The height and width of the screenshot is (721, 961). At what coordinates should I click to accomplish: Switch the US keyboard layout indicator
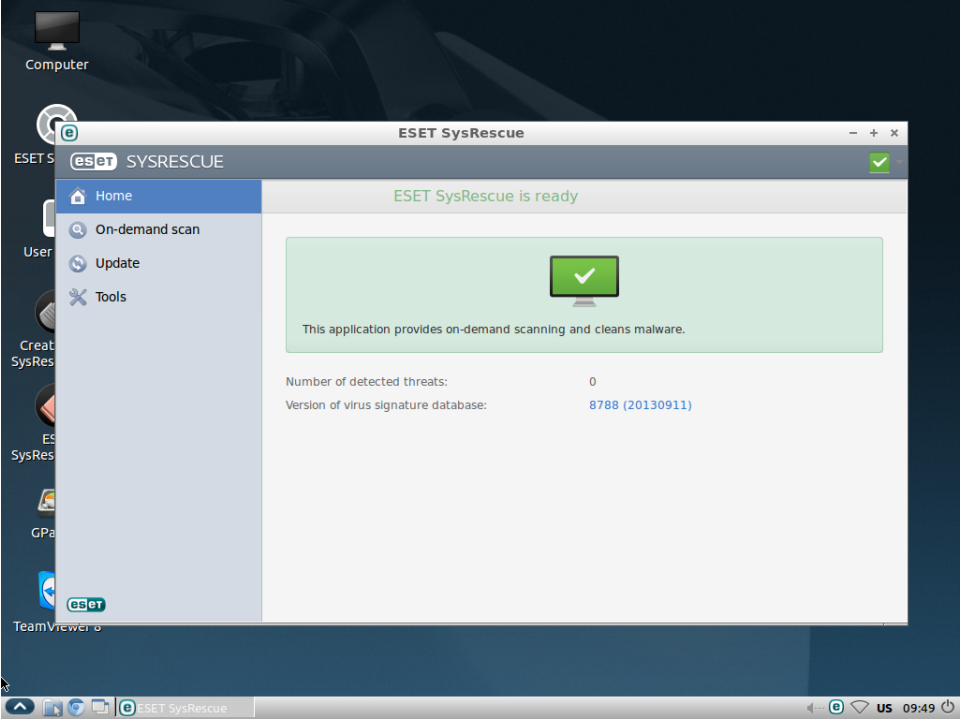click(x=884, y=708)
